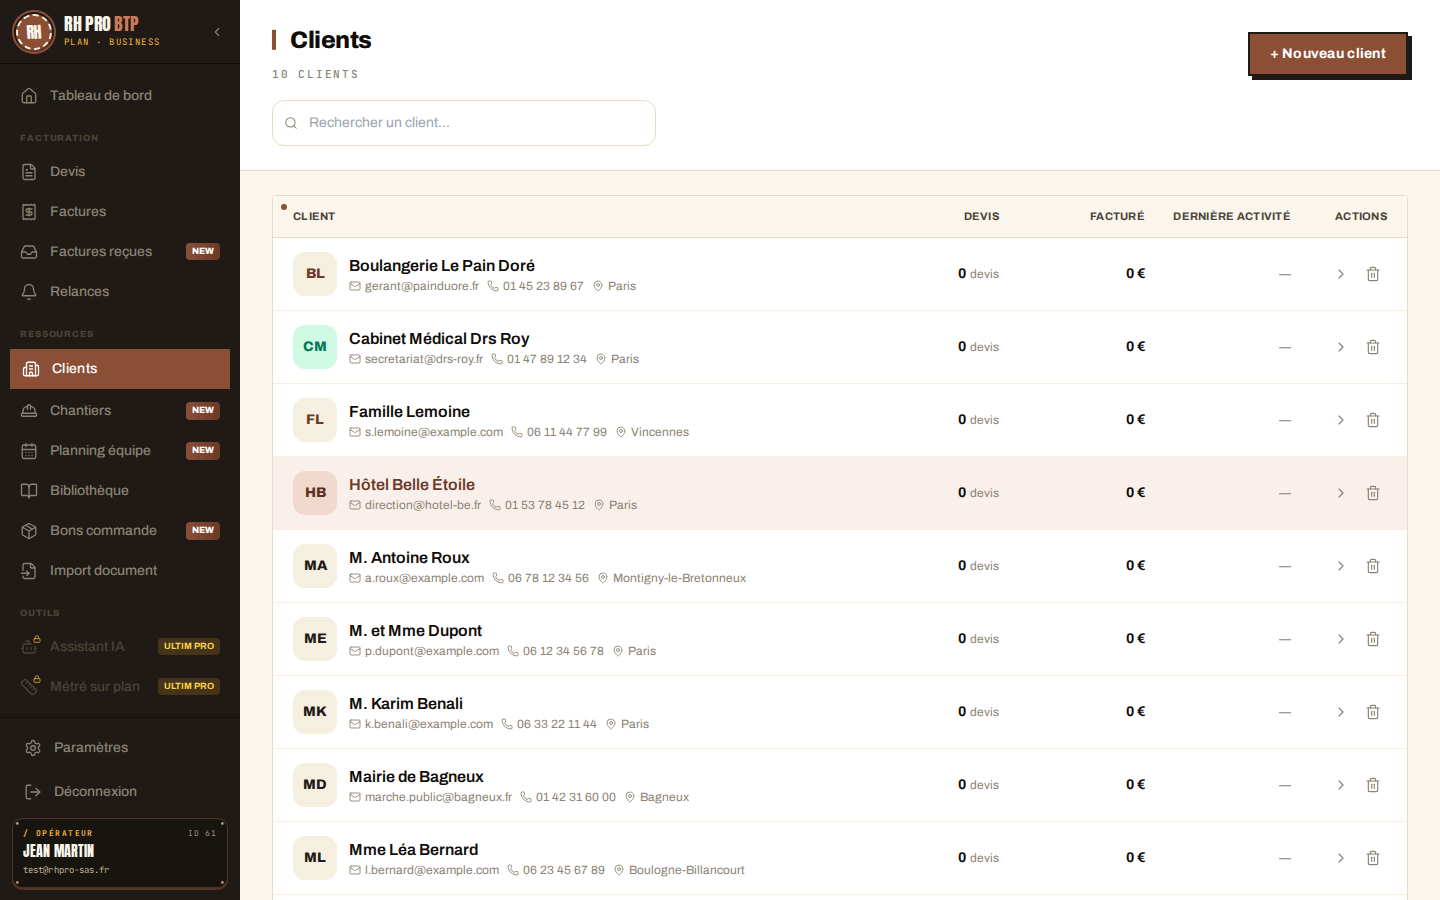The width and height of the screenshot is (1440, 900).
Task: Open Hôtel Belle Étoile details chevron
Action: pos(1341,493)
